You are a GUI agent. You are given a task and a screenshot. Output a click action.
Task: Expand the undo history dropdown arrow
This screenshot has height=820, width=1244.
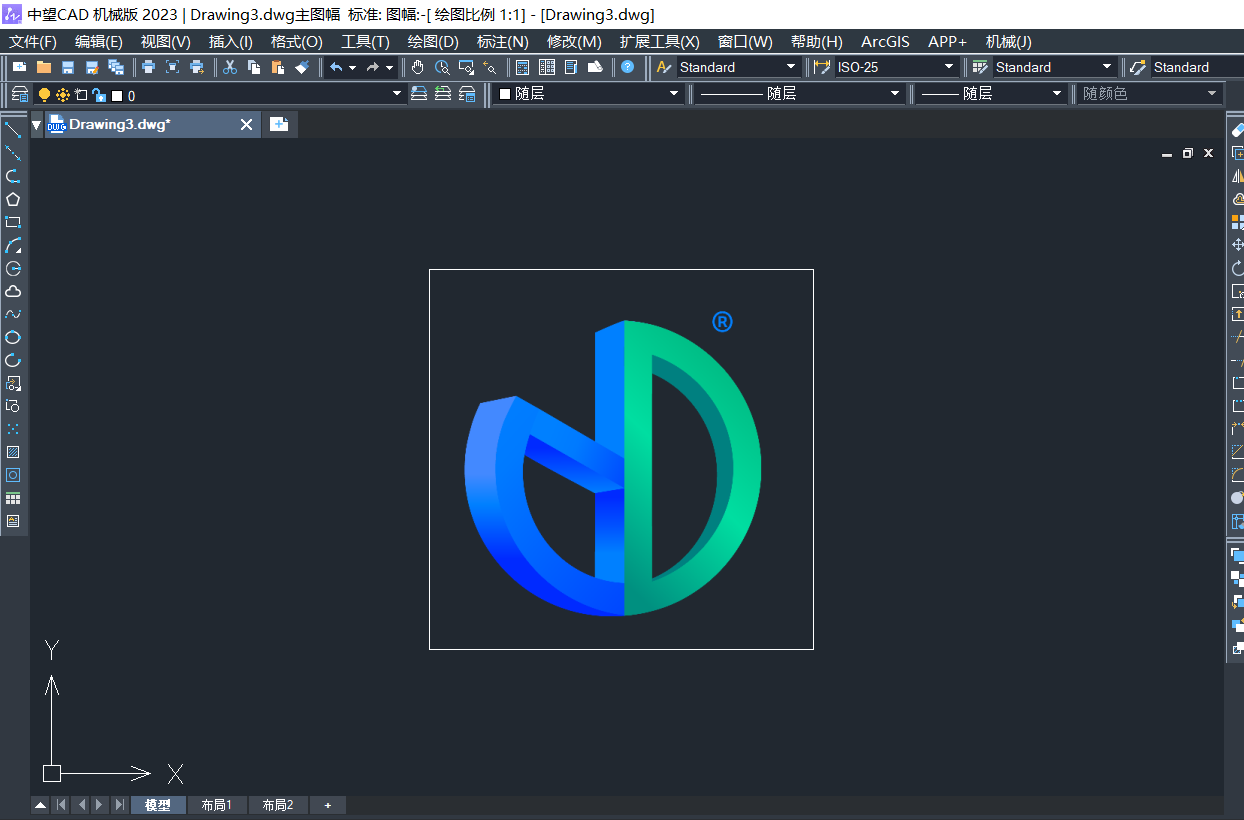pyautogui.click(x=352, y=68)
